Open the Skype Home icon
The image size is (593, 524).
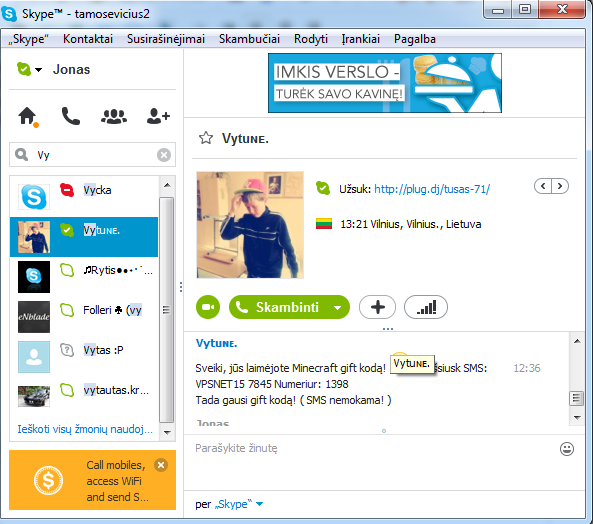tap(28, 116)
